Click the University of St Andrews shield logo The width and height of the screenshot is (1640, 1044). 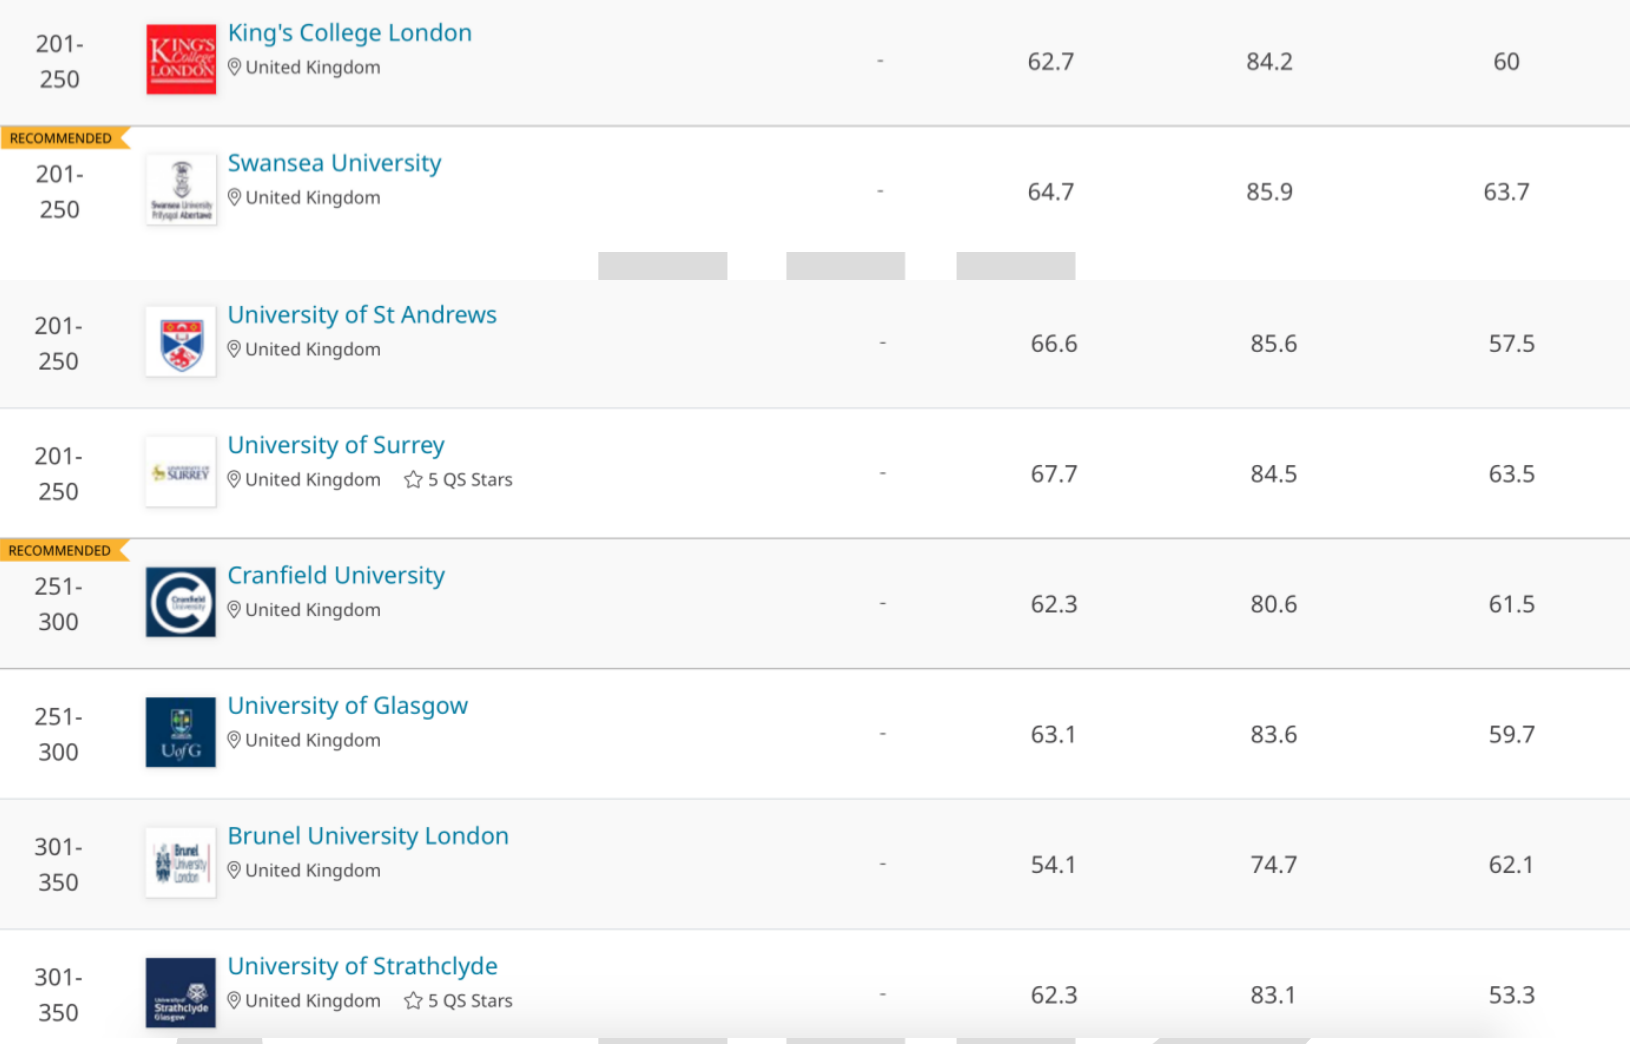point(181,342)
